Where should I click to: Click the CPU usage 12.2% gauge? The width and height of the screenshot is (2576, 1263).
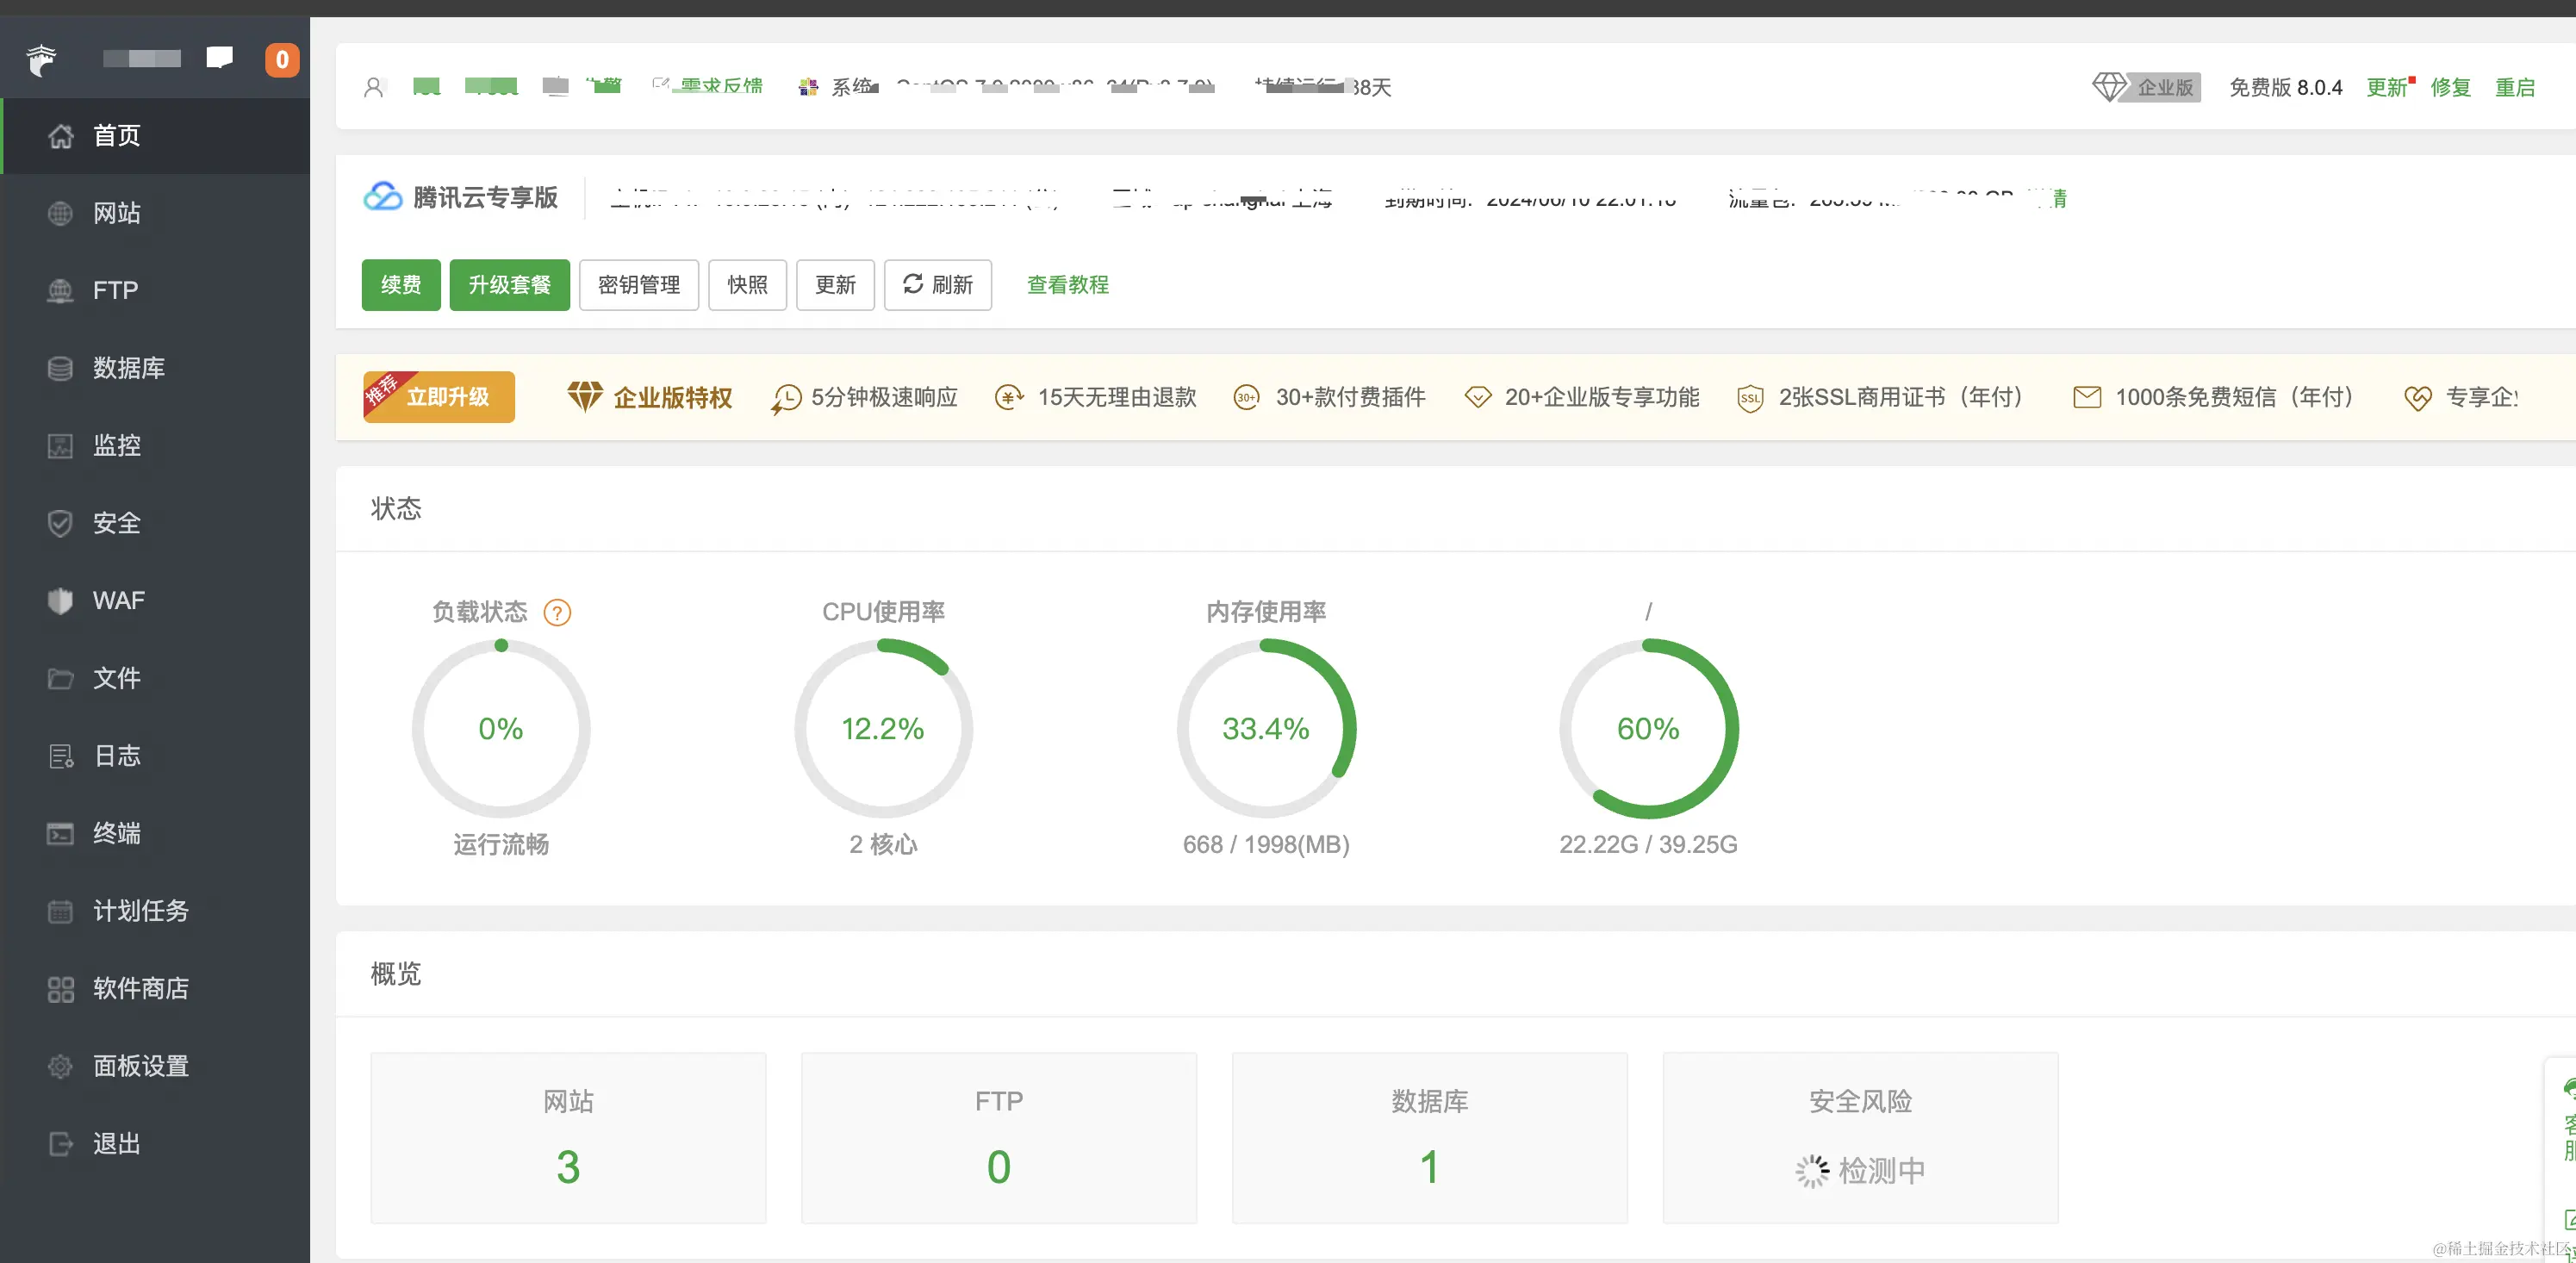pos(883,729)
